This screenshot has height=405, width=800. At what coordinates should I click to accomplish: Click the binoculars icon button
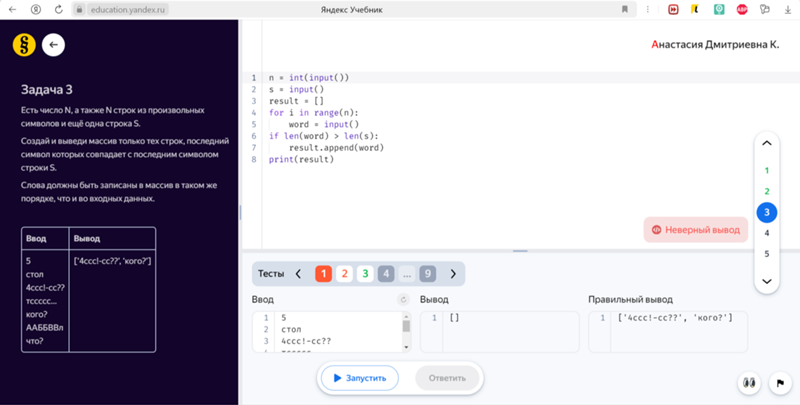(746, 383)
